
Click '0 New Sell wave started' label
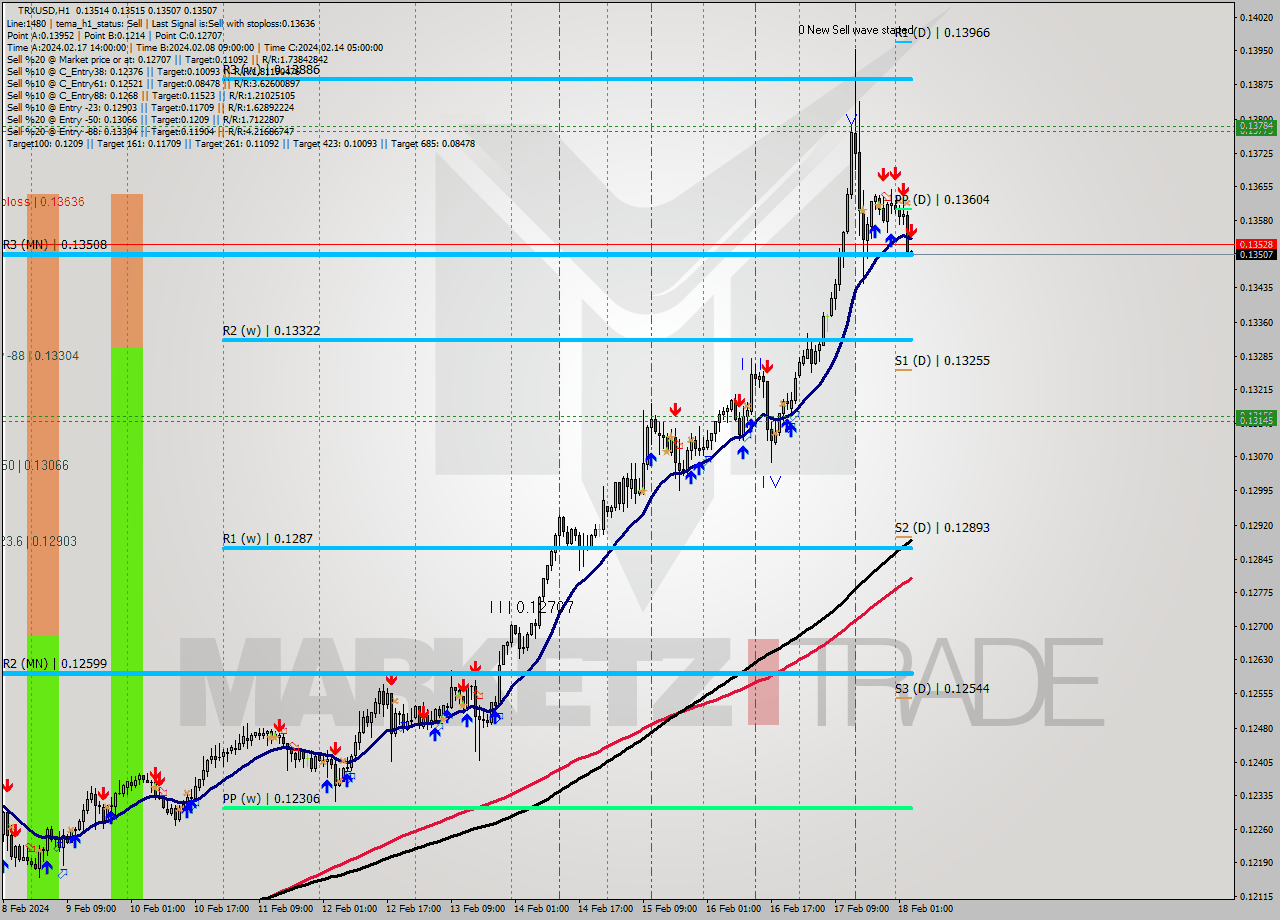point(856,30)
